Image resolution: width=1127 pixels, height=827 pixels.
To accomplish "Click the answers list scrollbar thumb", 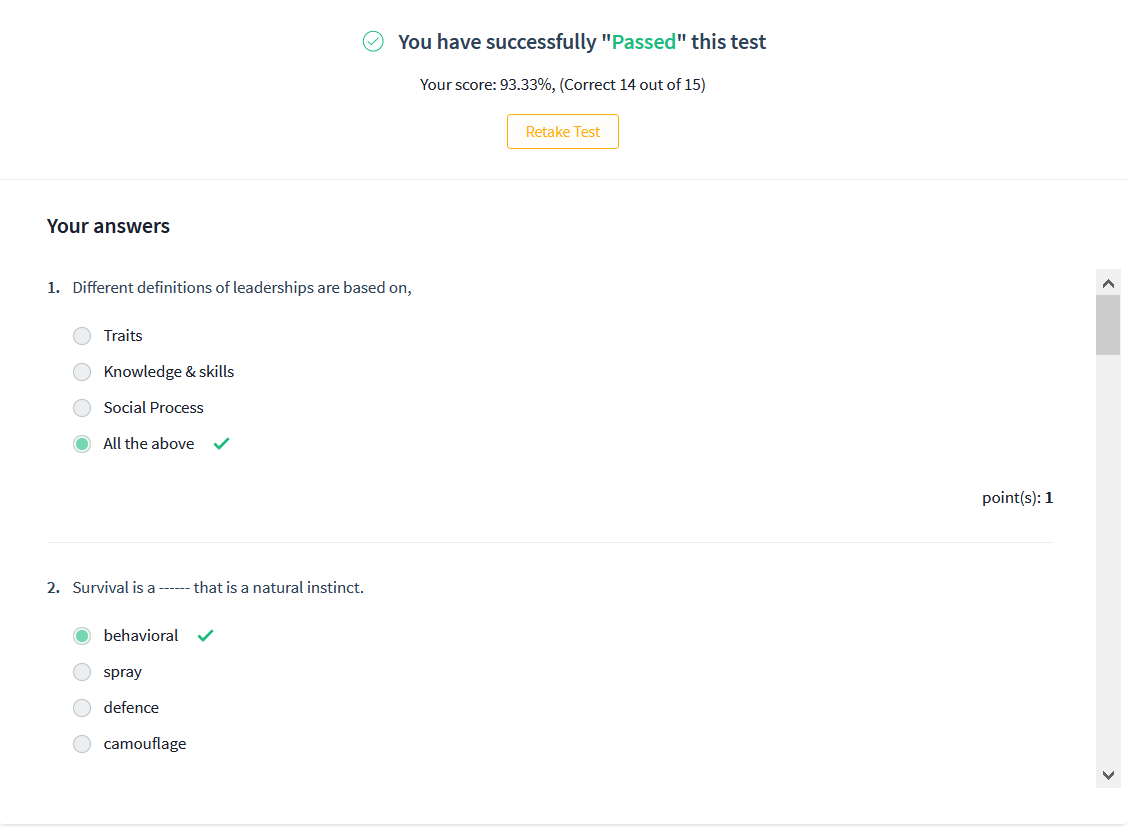I will click(1107, 325).
